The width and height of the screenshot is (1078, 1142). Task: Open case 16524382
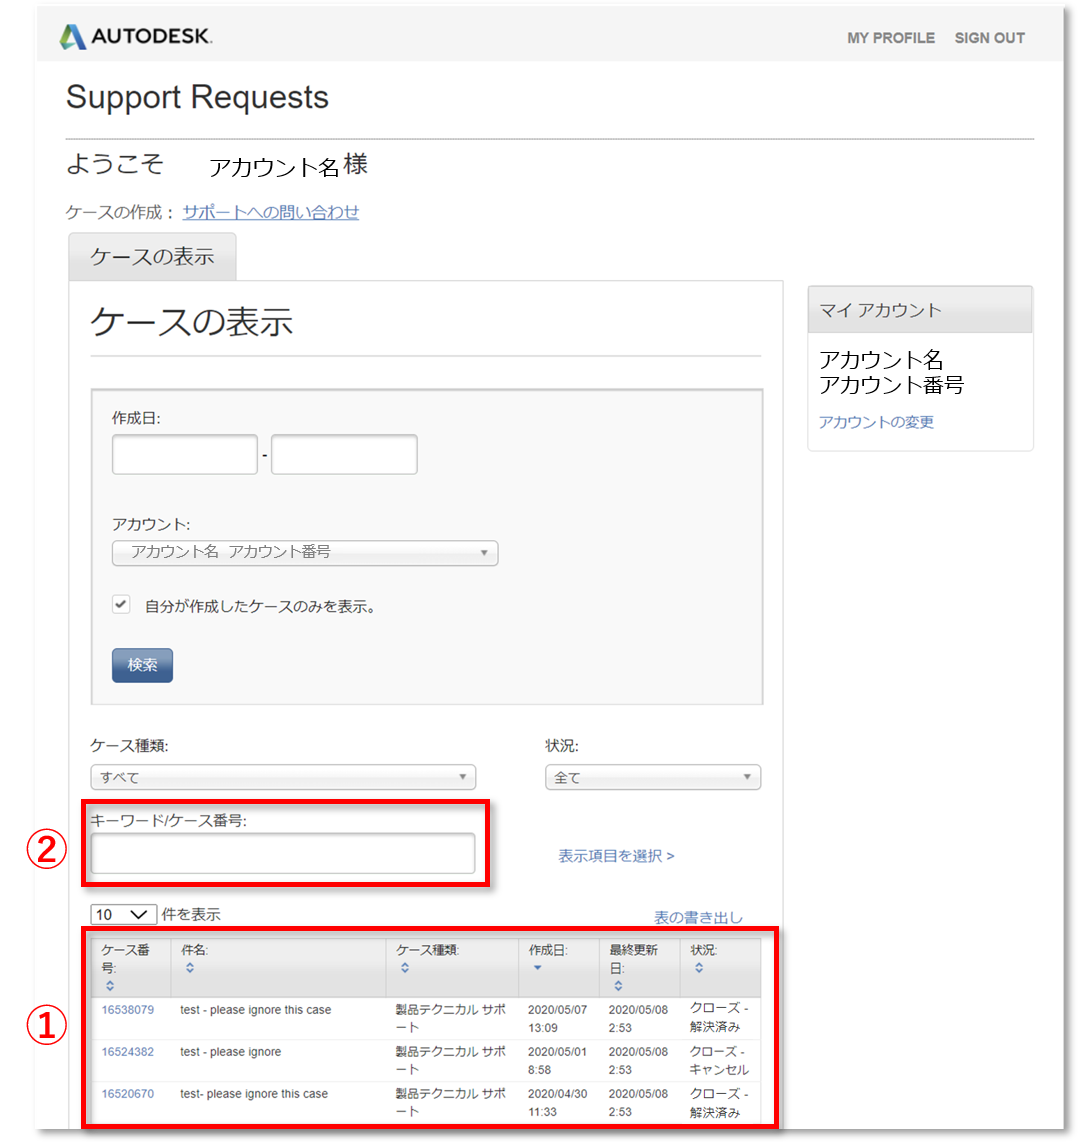(x=127, y=1052)
